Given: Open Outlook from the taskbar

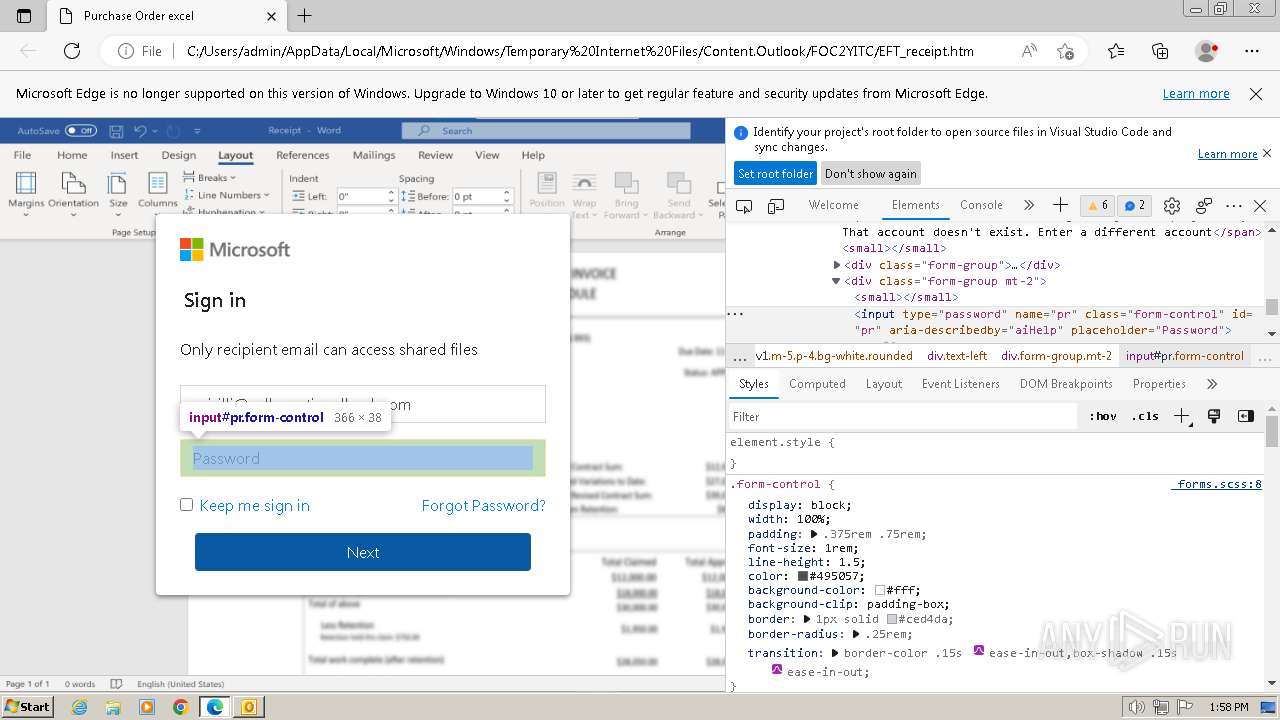Looking at the screenshot, I should (248, 707).
